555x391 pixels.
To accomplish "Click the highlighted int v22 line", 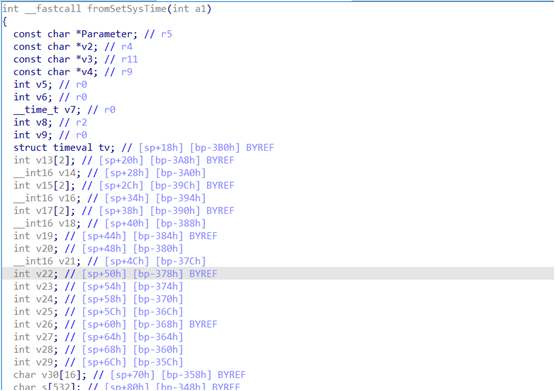I will [278, 274].
